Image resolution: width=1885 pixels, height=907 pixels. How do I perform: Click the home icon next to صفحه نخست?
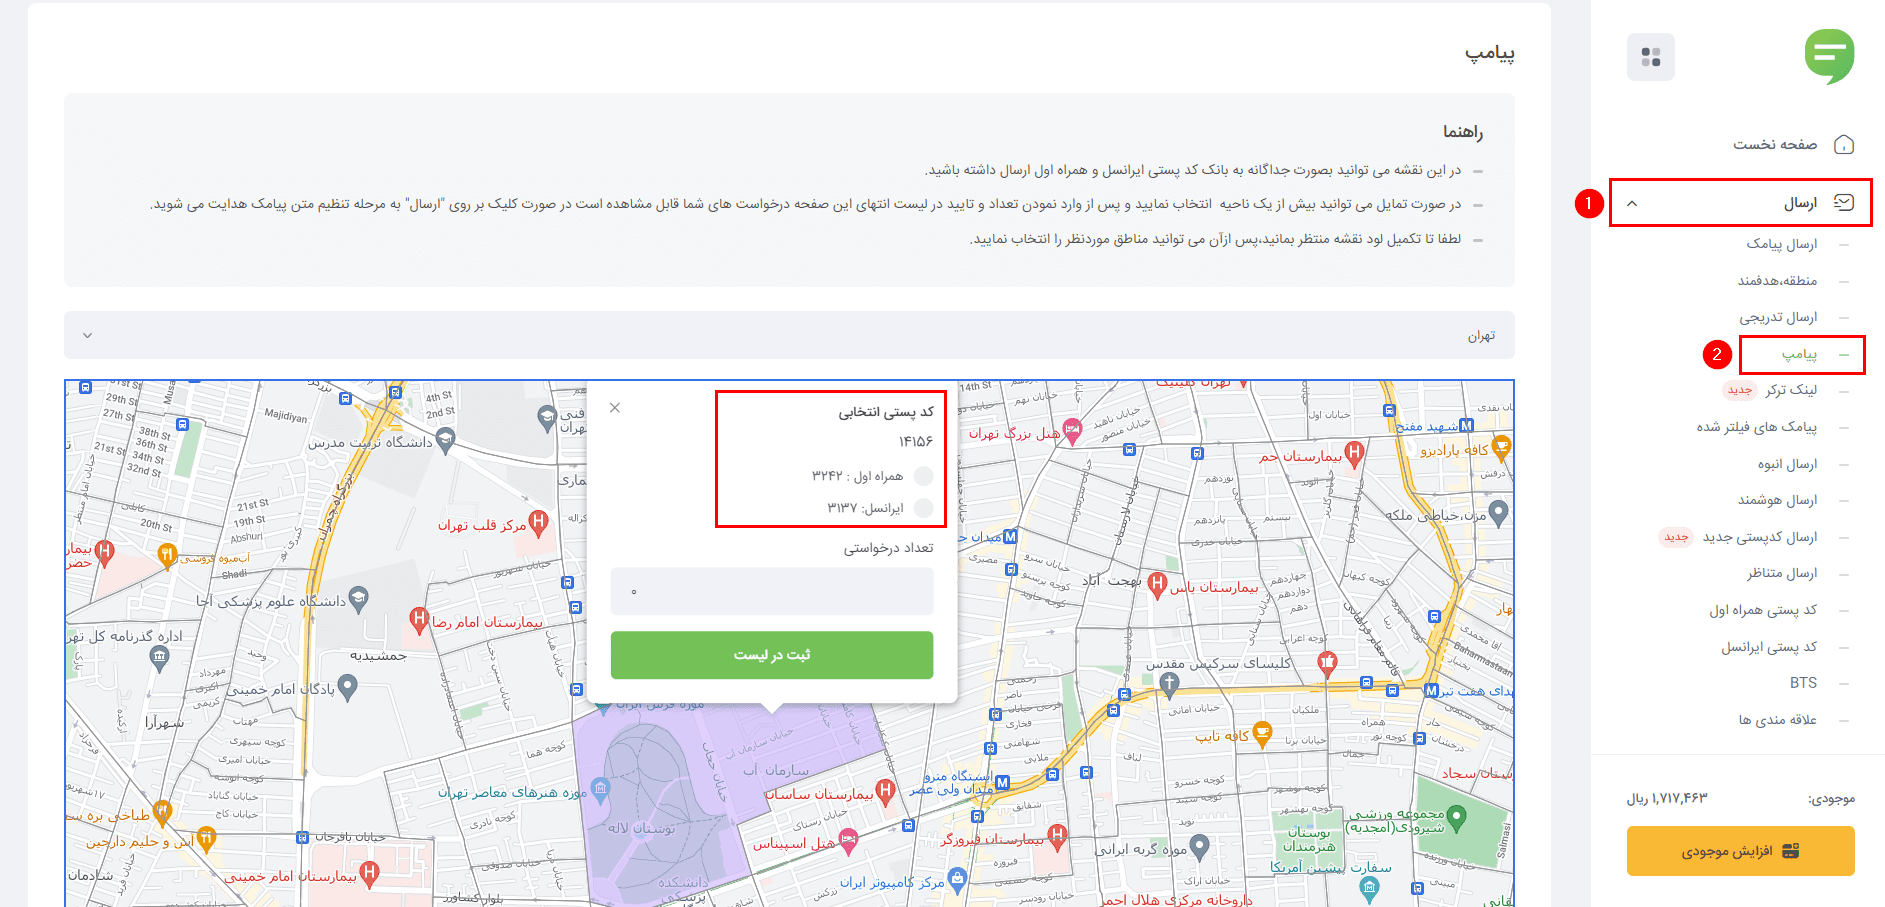[1844, 144]
